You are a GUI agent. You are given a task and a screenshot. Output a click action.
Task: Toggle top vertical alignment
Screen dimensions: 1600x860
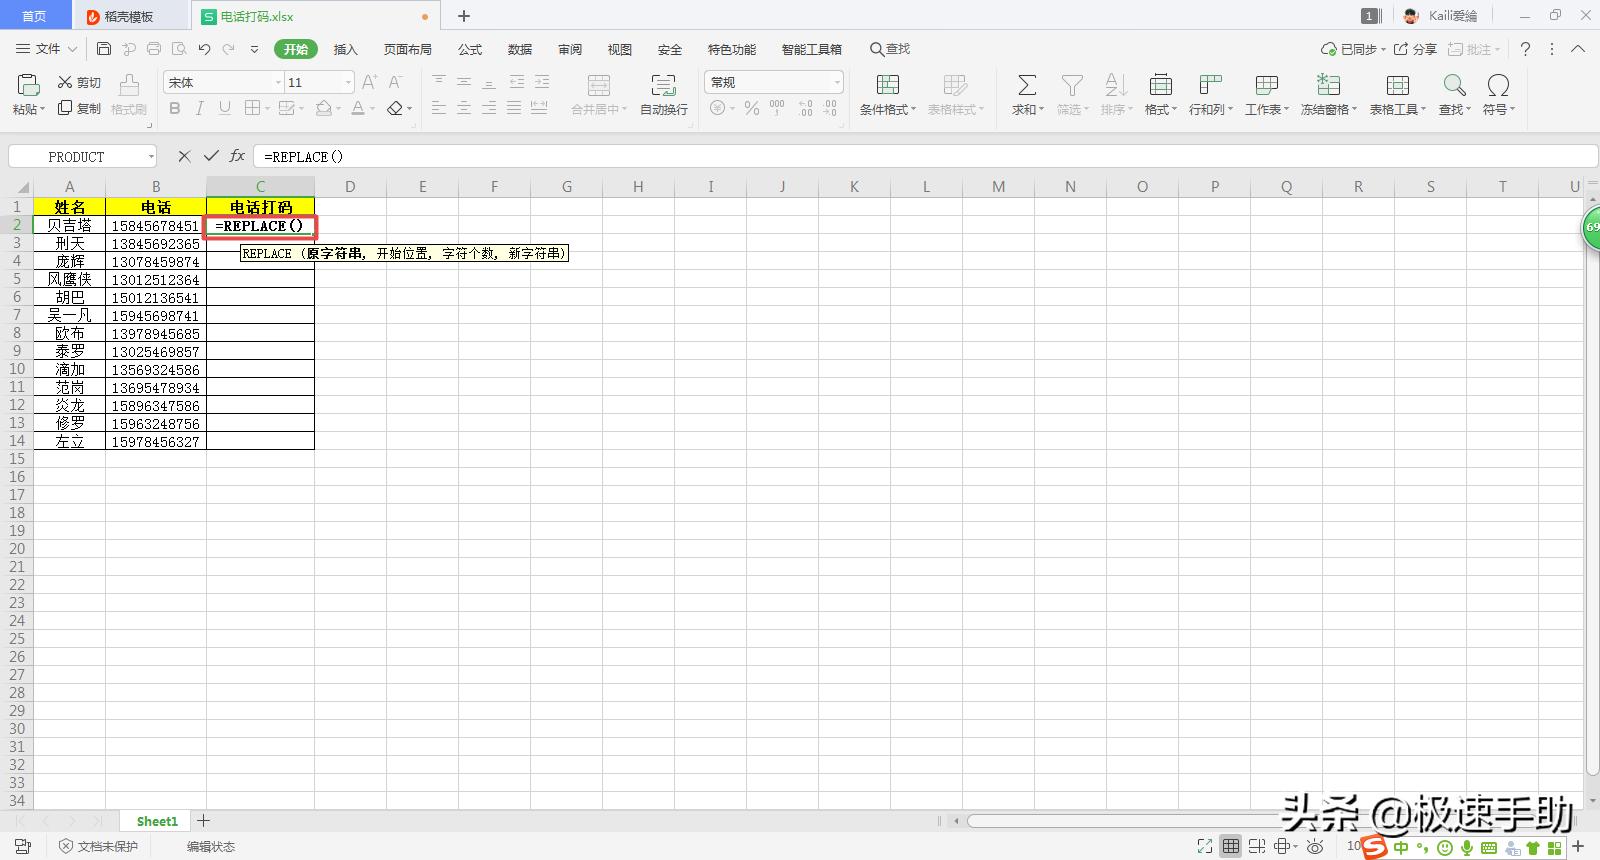tap(439, 82)
